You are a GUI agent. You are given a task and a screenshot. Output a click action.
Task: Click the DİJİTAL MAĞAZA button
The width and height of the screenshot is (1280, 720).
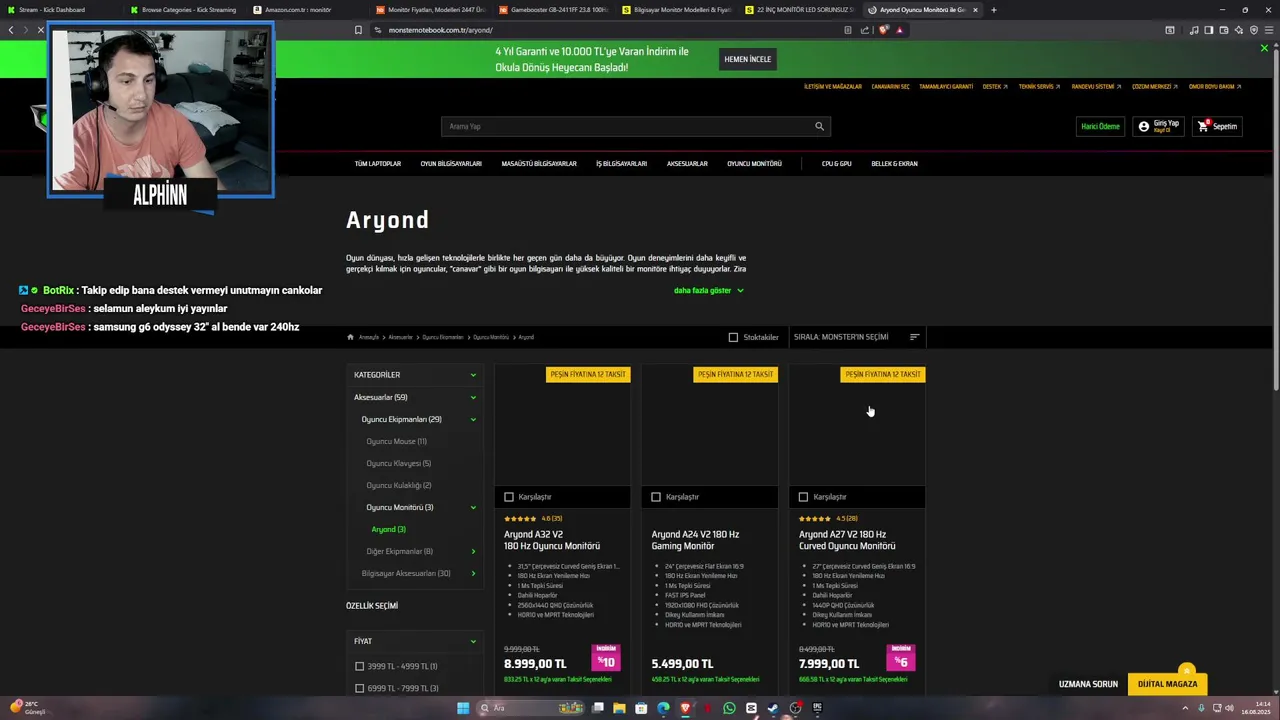click(x=1167, y=684)
